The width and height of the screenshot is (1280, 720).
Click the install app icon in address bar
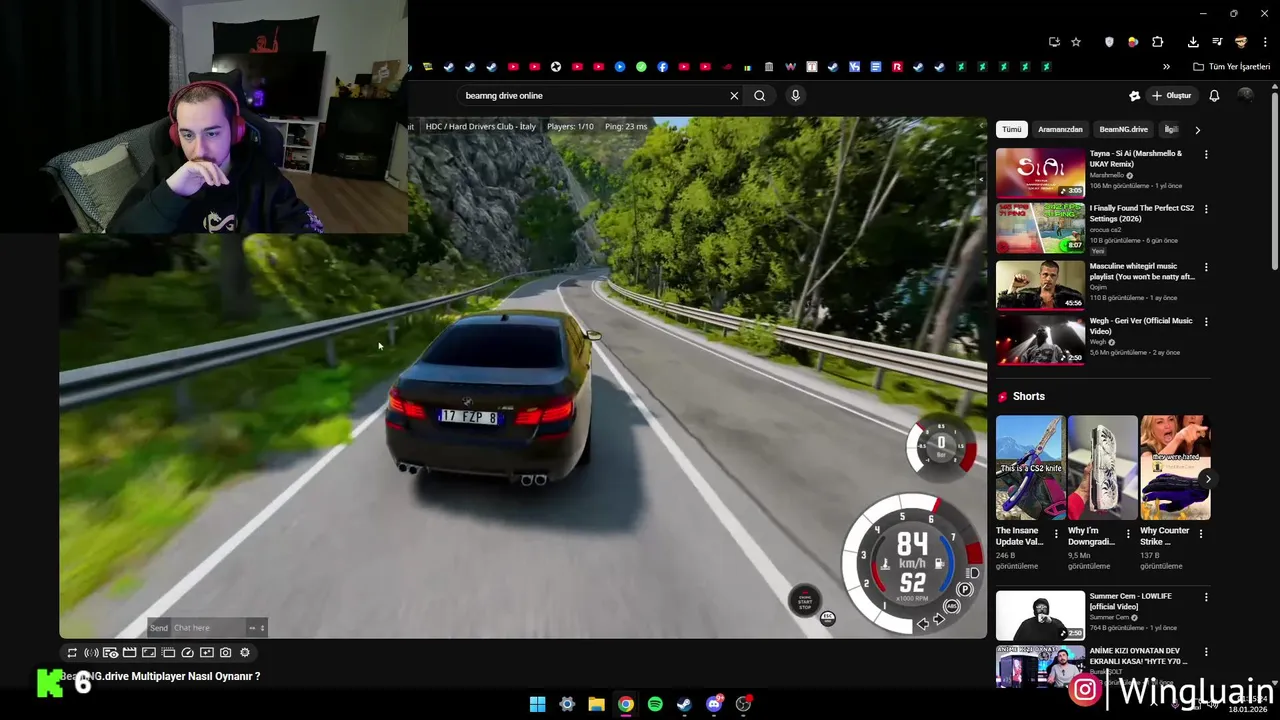coord(1054,42)
